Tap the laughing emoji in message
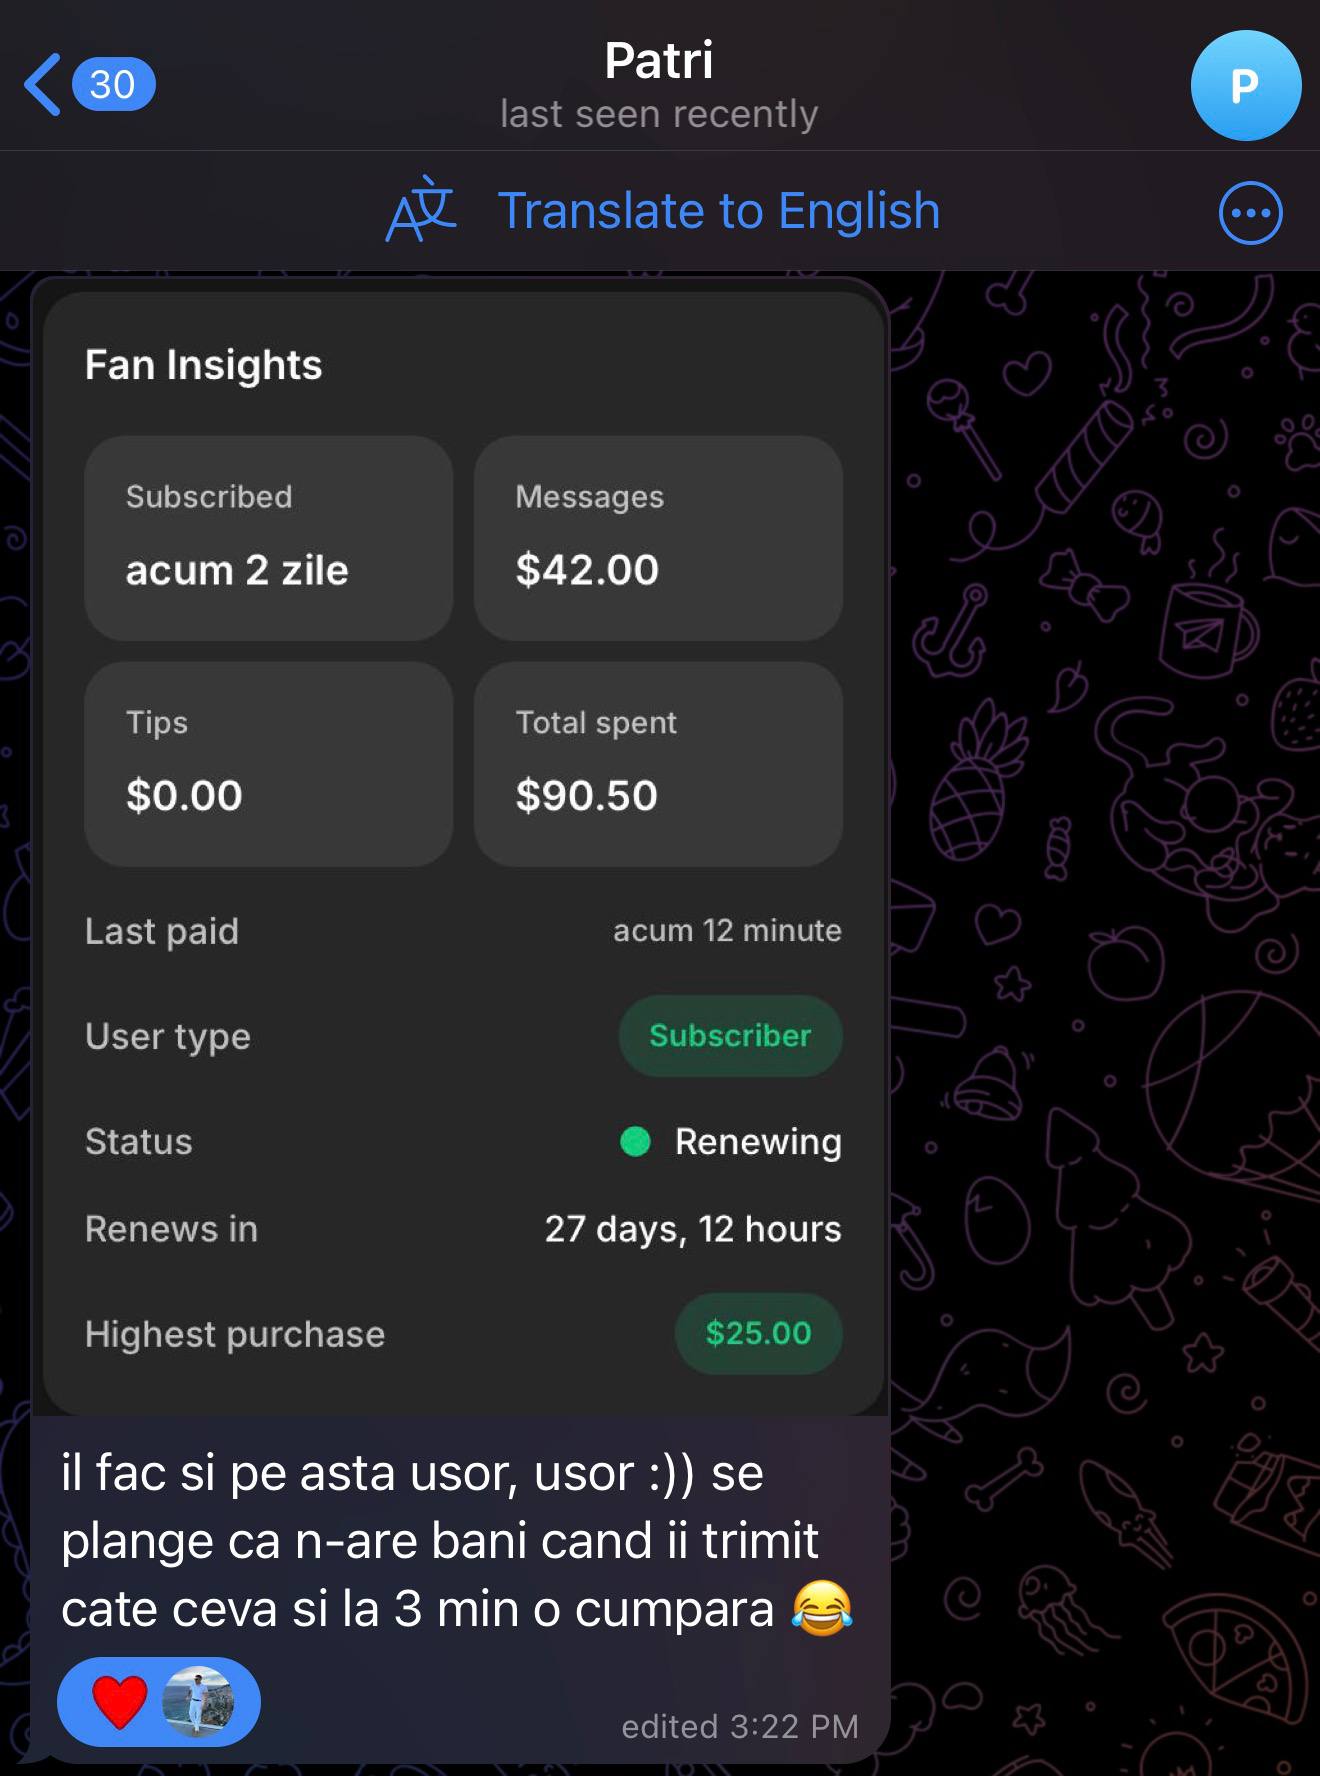 [x=822, y=1609]
